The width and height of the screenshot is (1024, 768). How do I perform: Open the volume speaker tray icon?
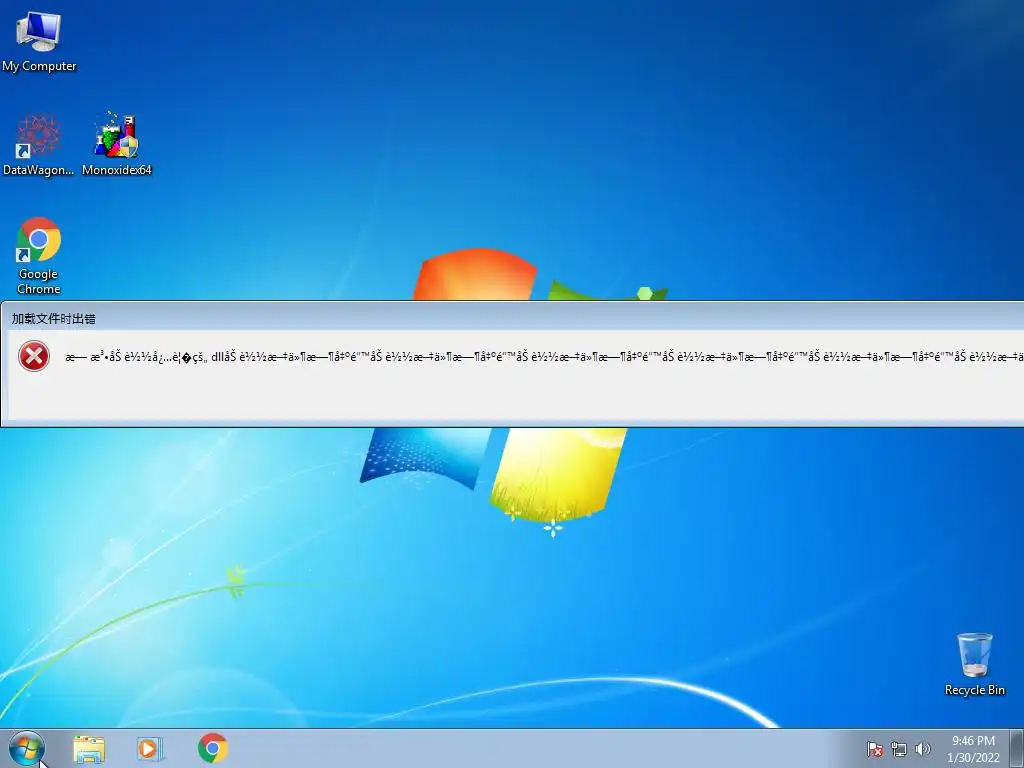point(922,749)
